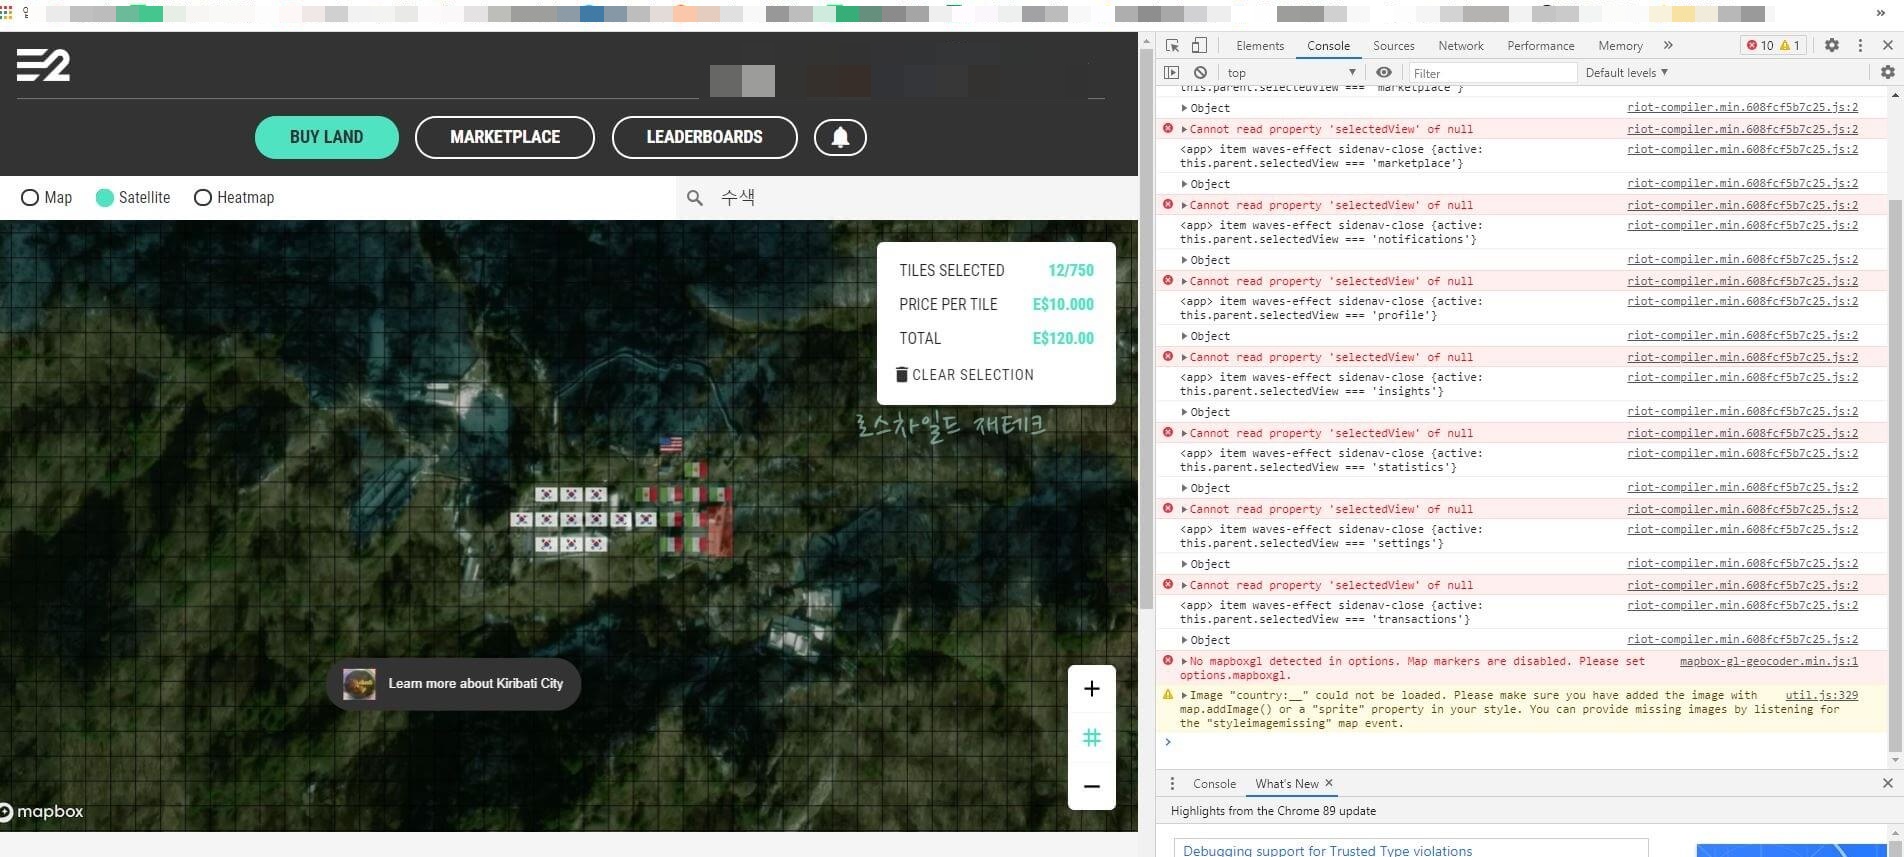The image size is (1904, 857).
Task: Zoom in on the map
Action: [1092, 689]
